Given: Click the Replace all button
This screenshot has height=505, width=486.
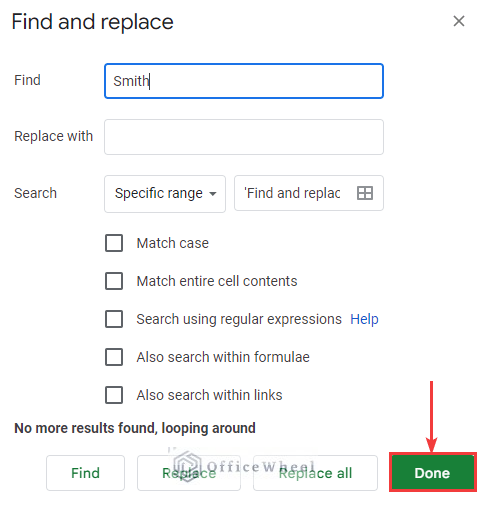Looking at the screenshot, I should click(315, 473).
